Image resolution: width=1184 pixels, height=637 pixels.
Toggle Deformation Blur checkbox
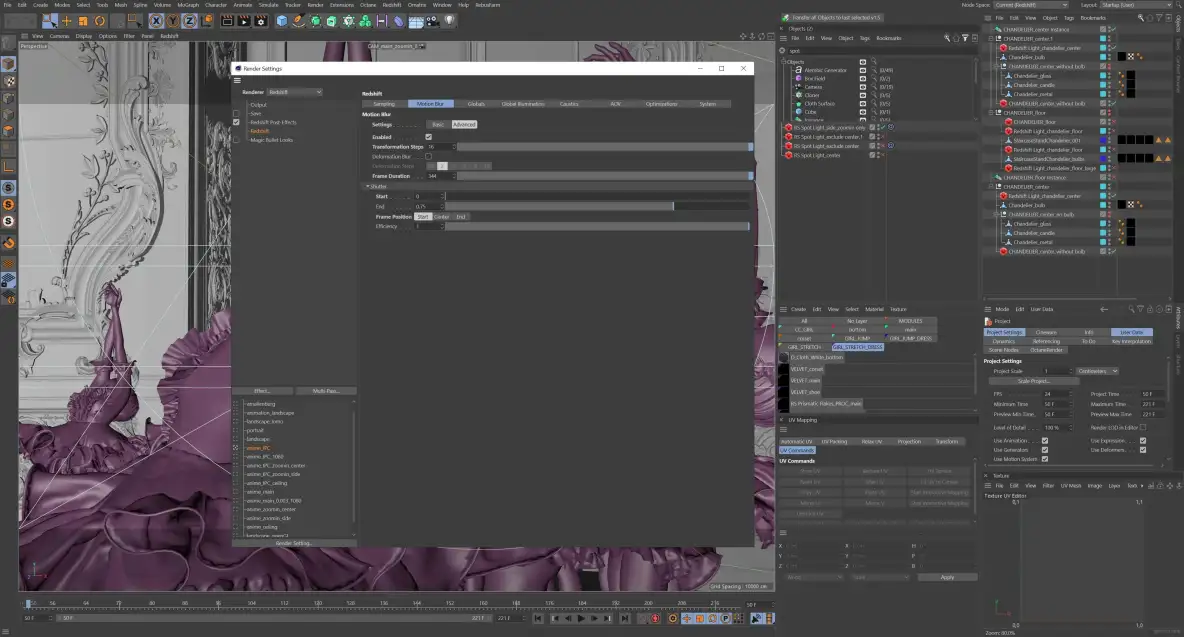(428, 156)
